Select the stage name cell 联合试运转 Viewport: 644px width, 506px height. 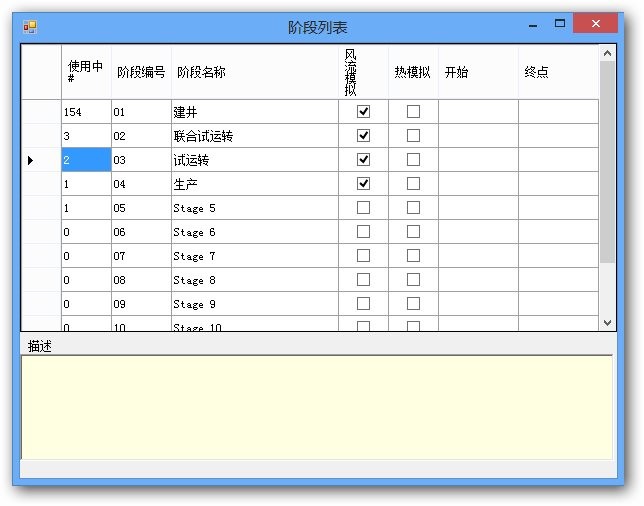pyautogui.click(x=255, y=136)
